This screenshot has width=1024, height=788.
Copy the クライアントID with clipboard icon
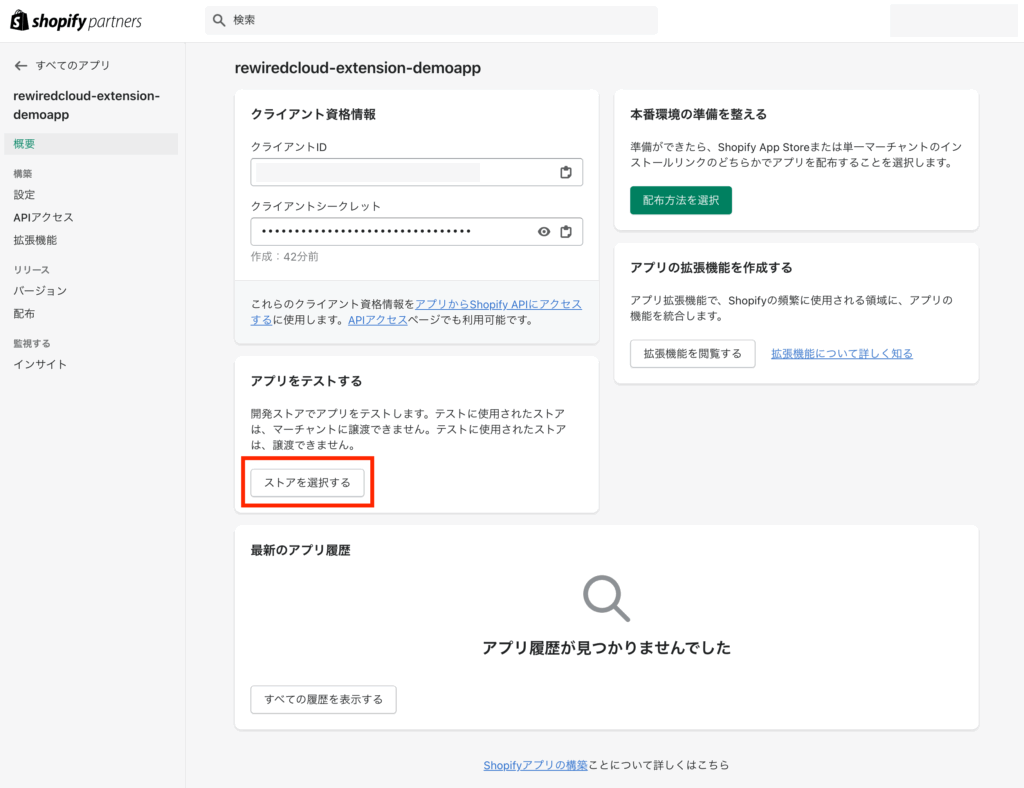pyautogui.click(x=566, y=172)
